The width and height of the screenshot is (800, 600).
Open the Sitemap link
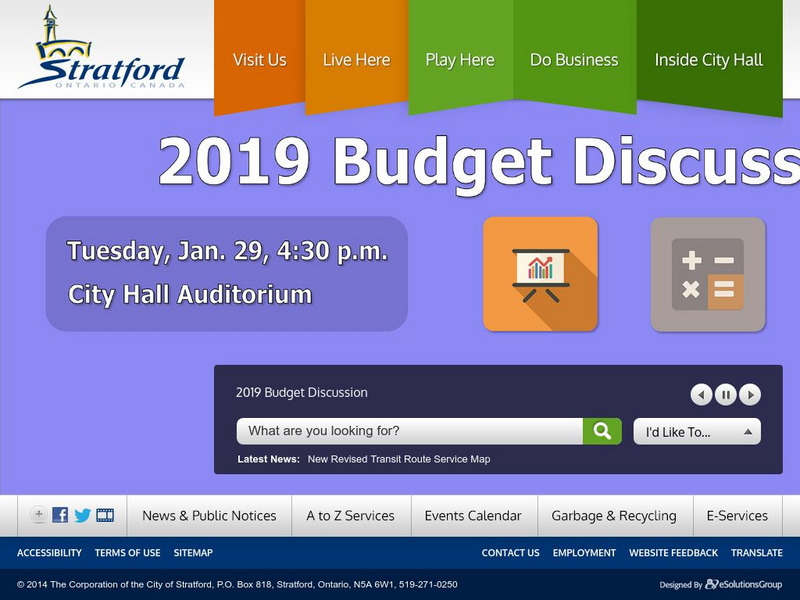pyautogui.click(x=193, y=553)
